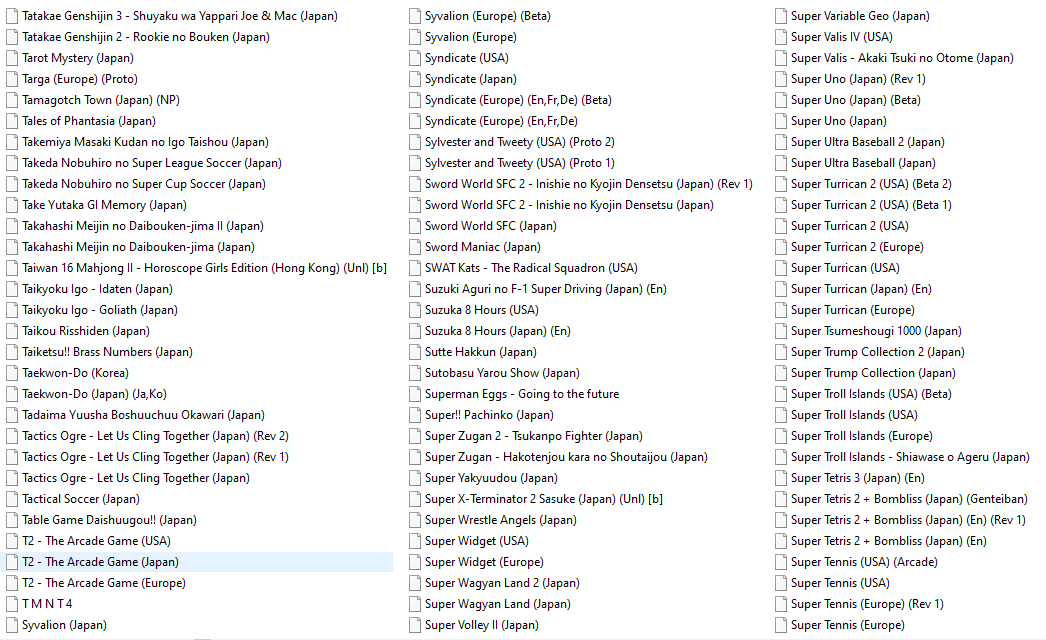Select Taiwan 16 Mahjong II Horoscope Girls Edition
The width and height of the screenshot is (1046, 640).
tap(204, 268)
